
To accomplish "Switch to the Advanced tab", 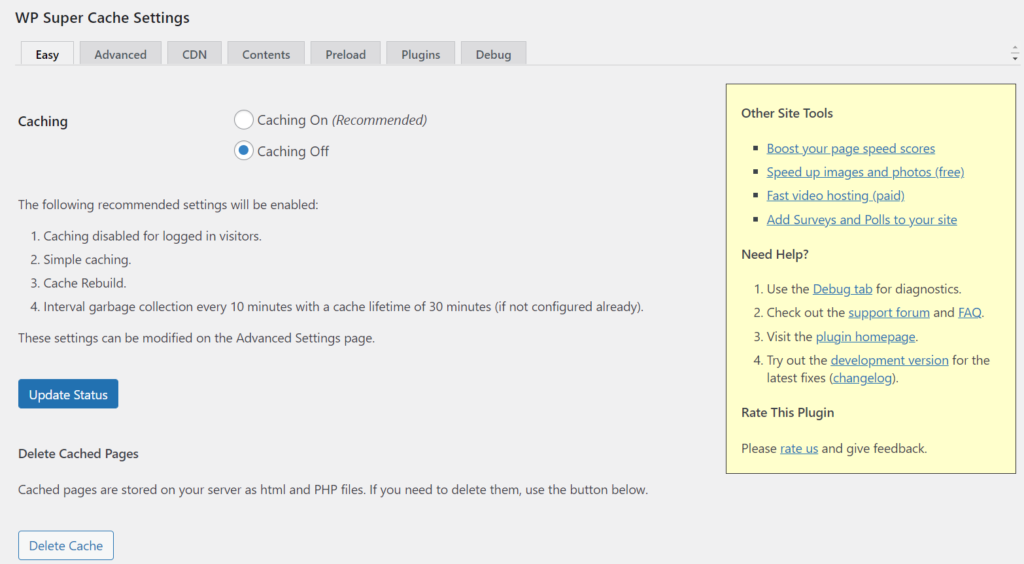I will (x=120, y=54).
